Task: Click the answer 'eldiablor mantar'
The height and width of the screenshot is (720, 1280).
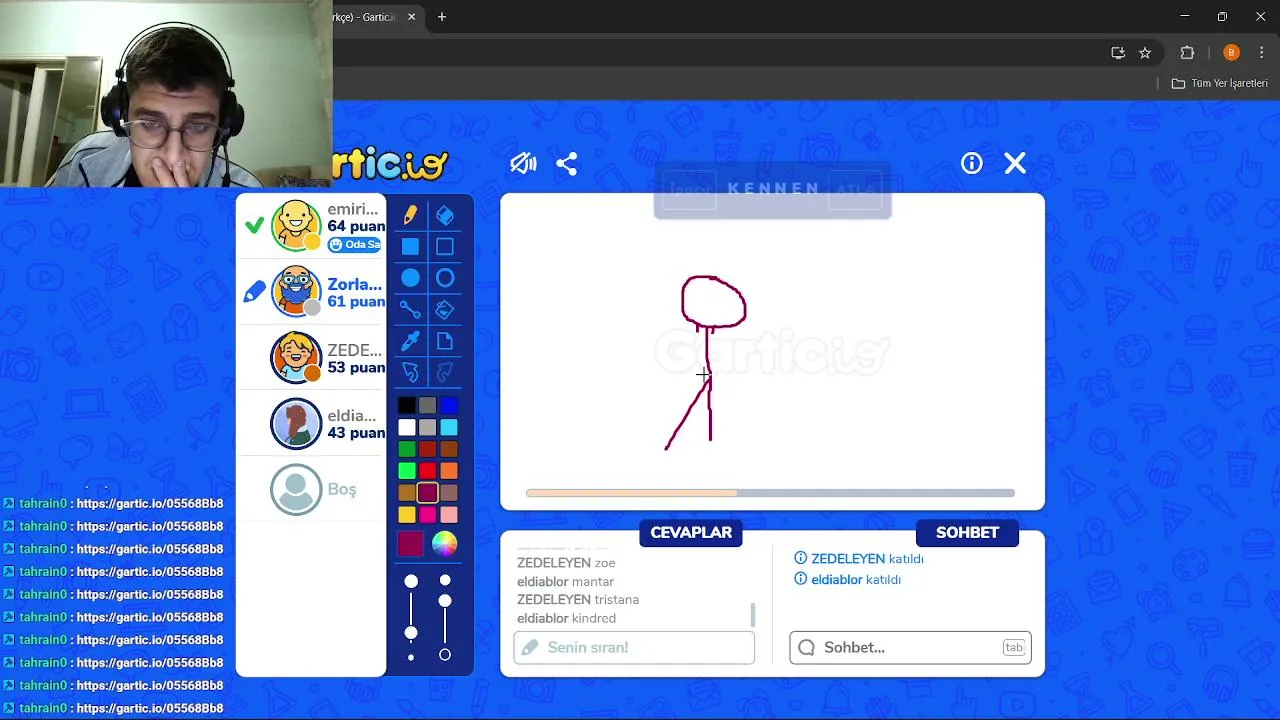Action: (x=565, y=582)
